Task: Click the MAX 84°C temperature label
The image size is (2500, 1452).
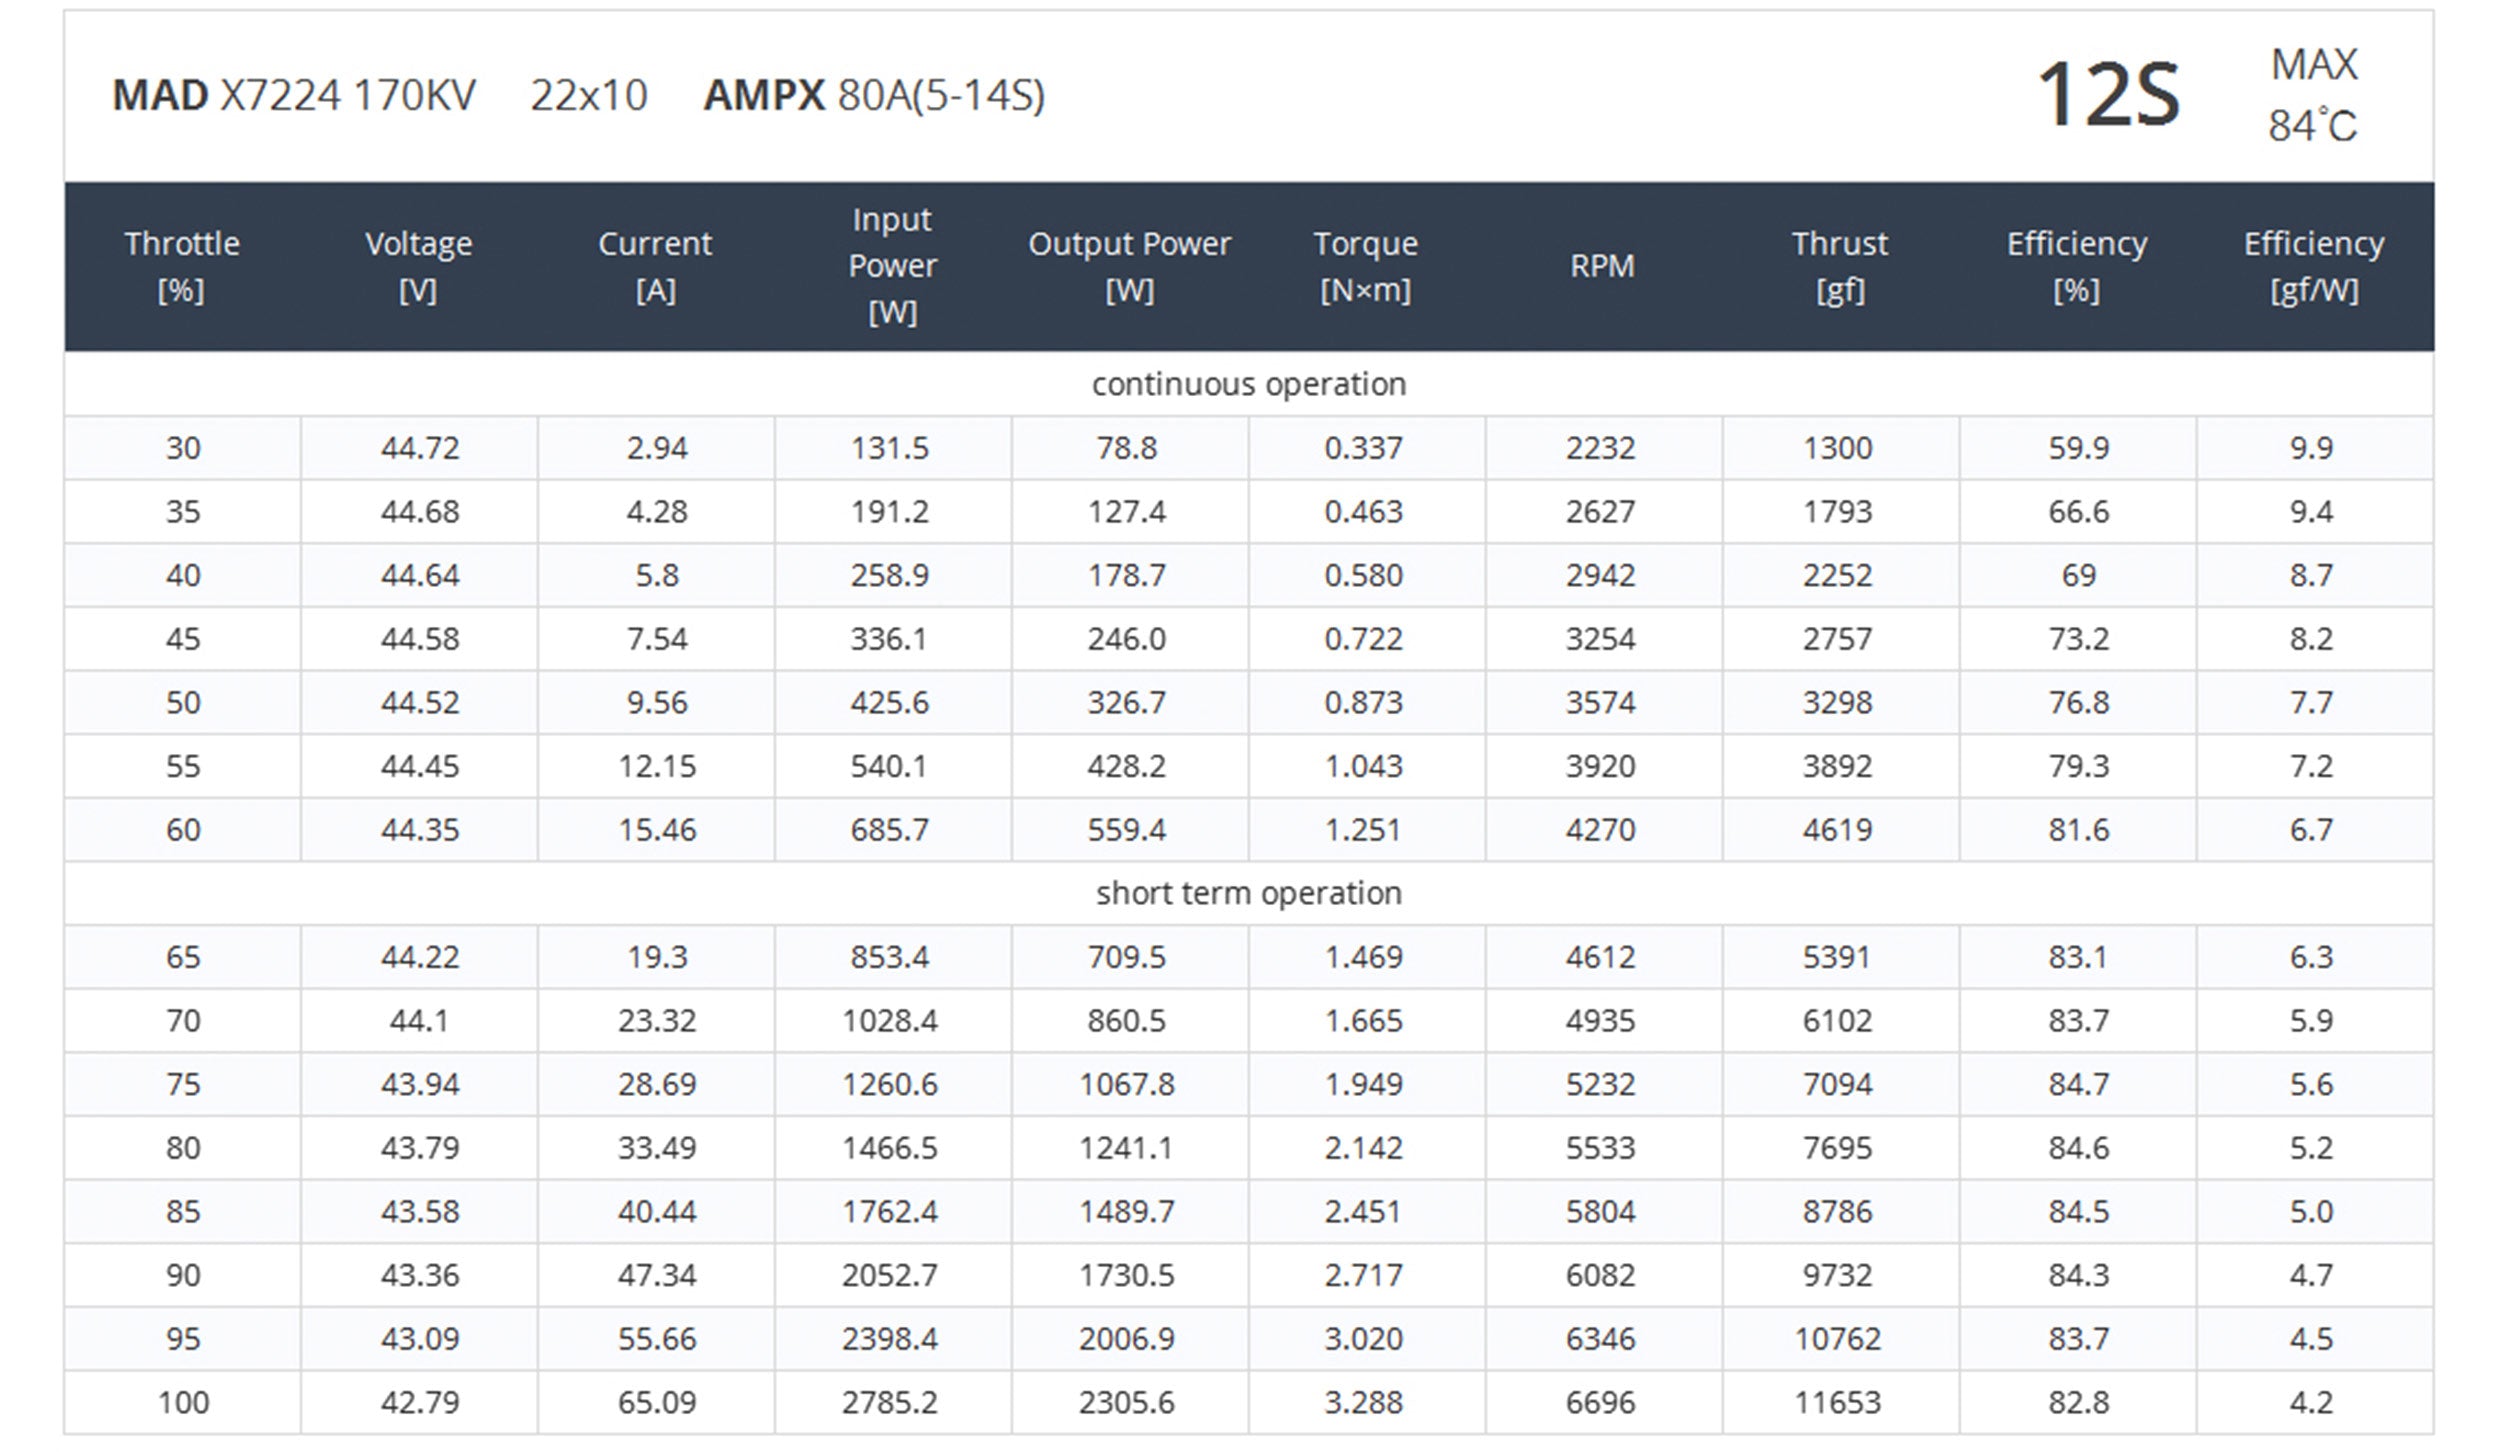Action: 2312,96
